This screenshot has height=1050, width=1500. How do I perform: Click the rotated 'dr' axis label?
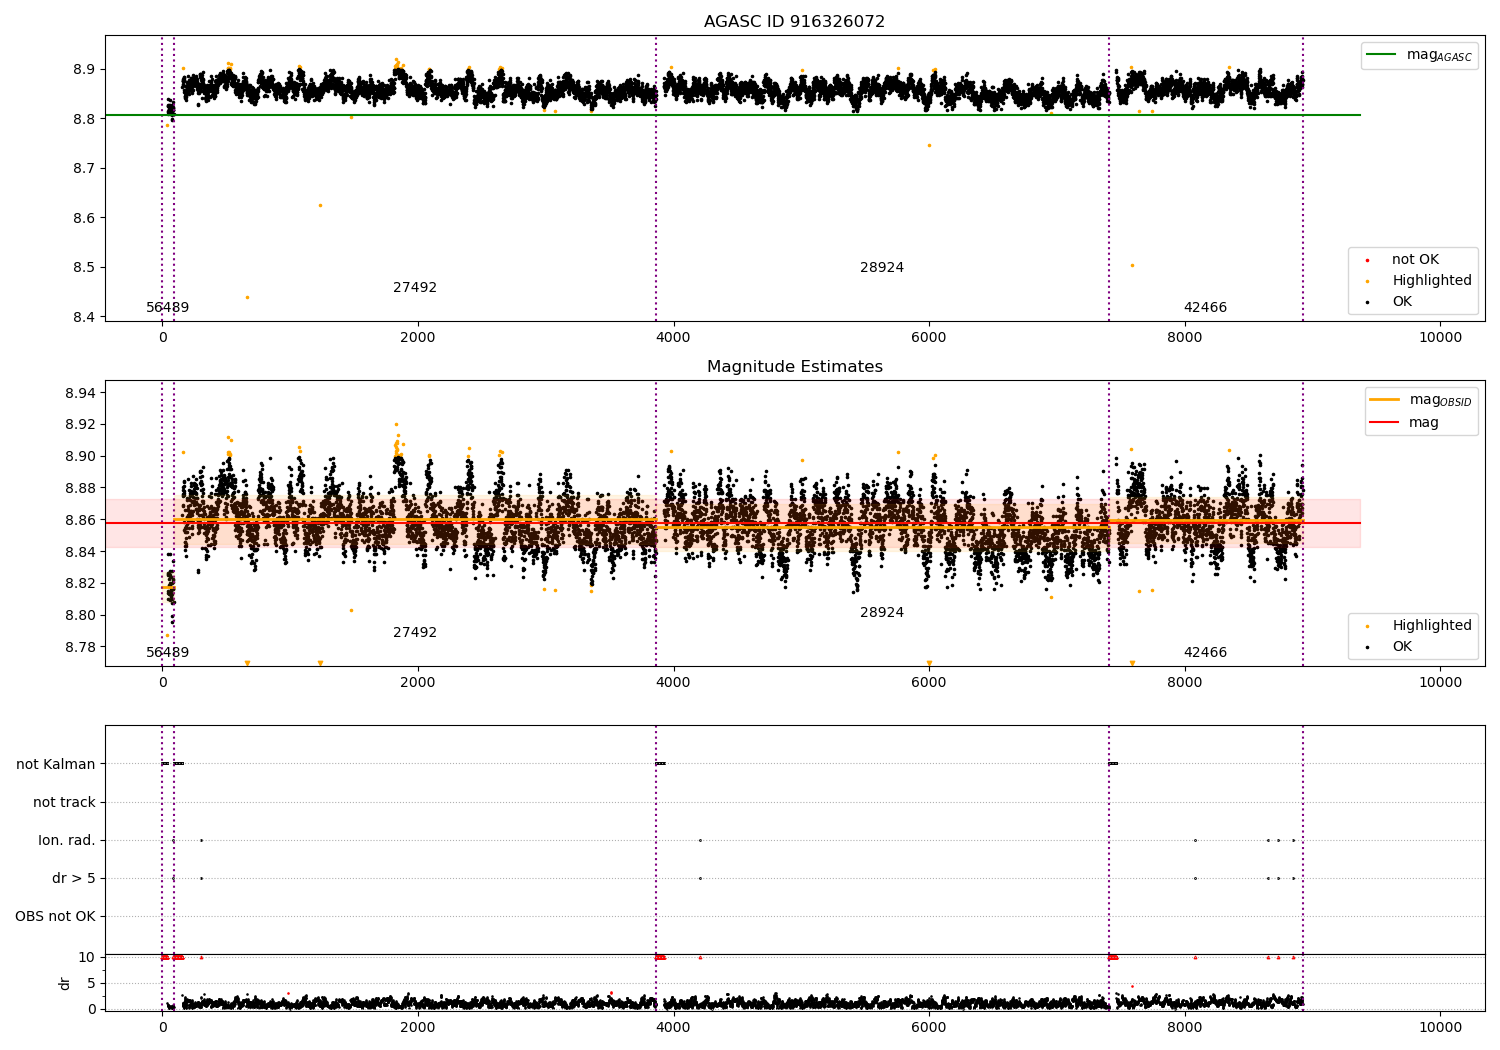click(64, 983)
